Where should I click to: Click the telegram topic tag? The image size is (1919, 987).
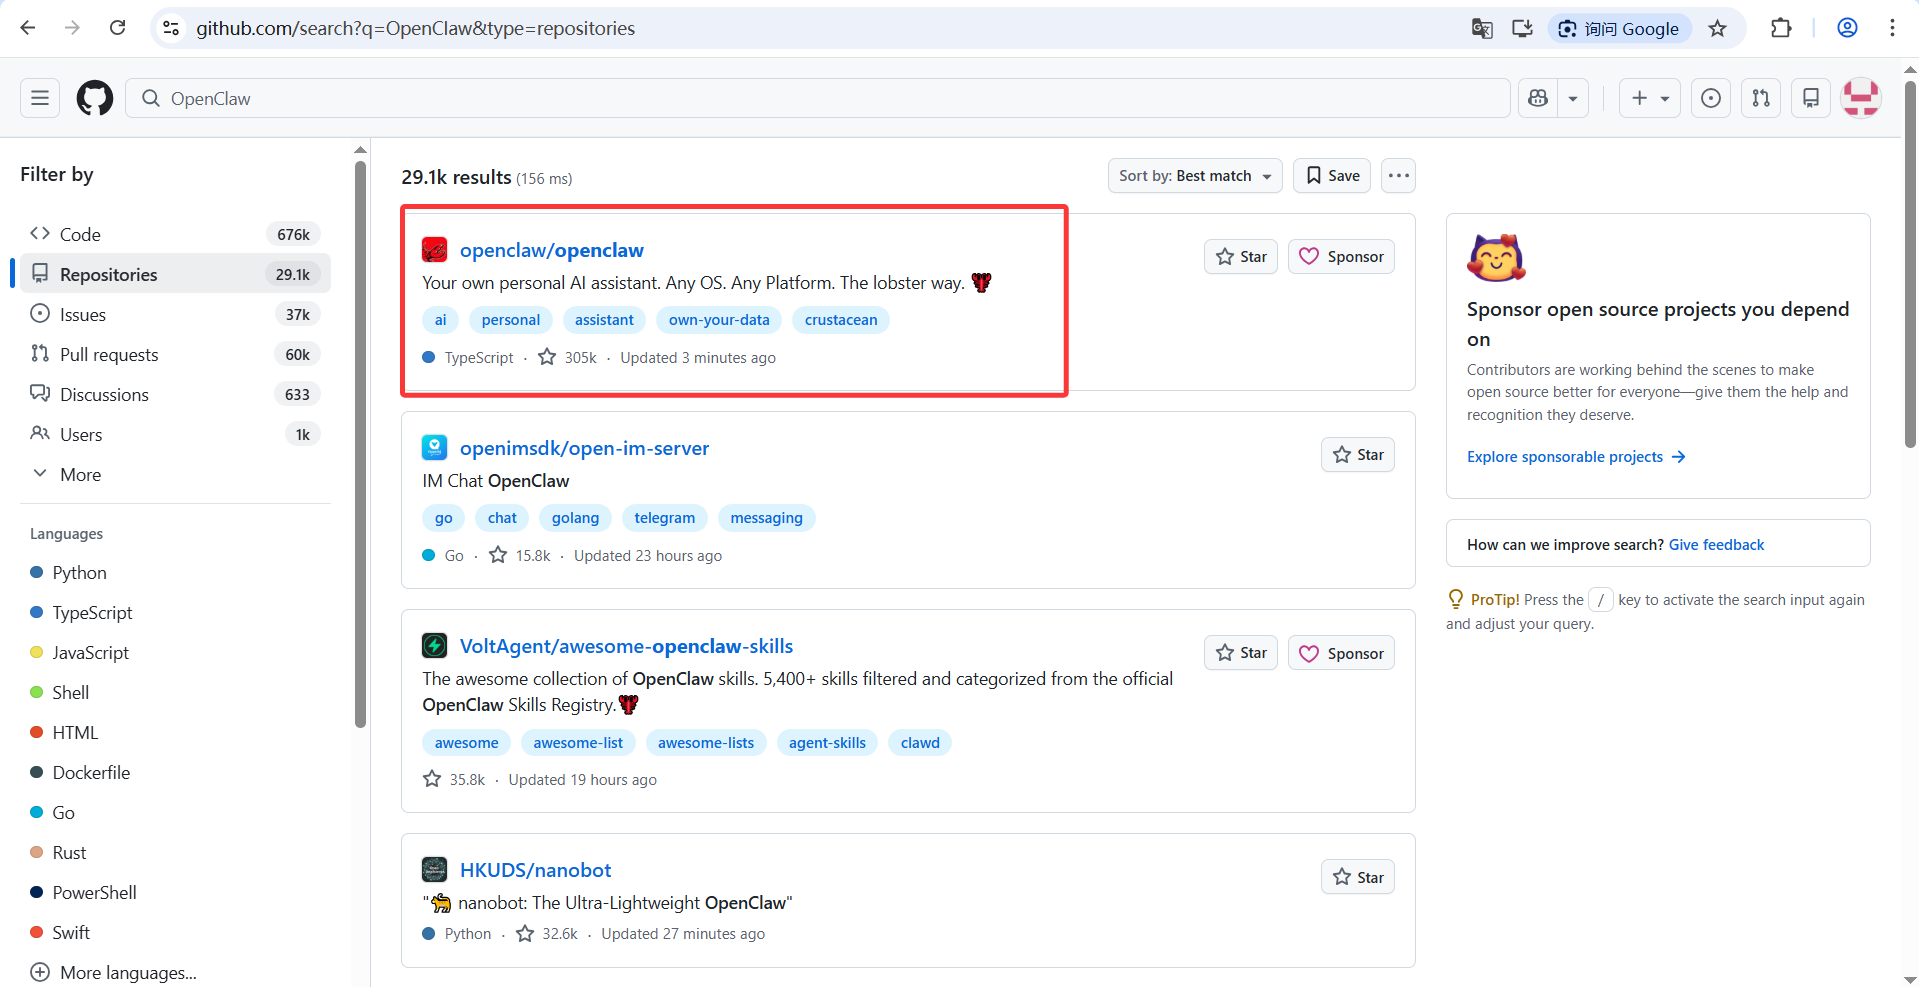pyautogui.click(x=664, y=518)
